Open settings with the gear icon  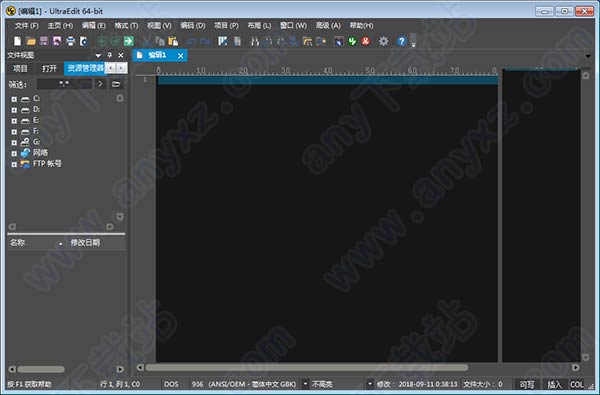click(383, 41)
